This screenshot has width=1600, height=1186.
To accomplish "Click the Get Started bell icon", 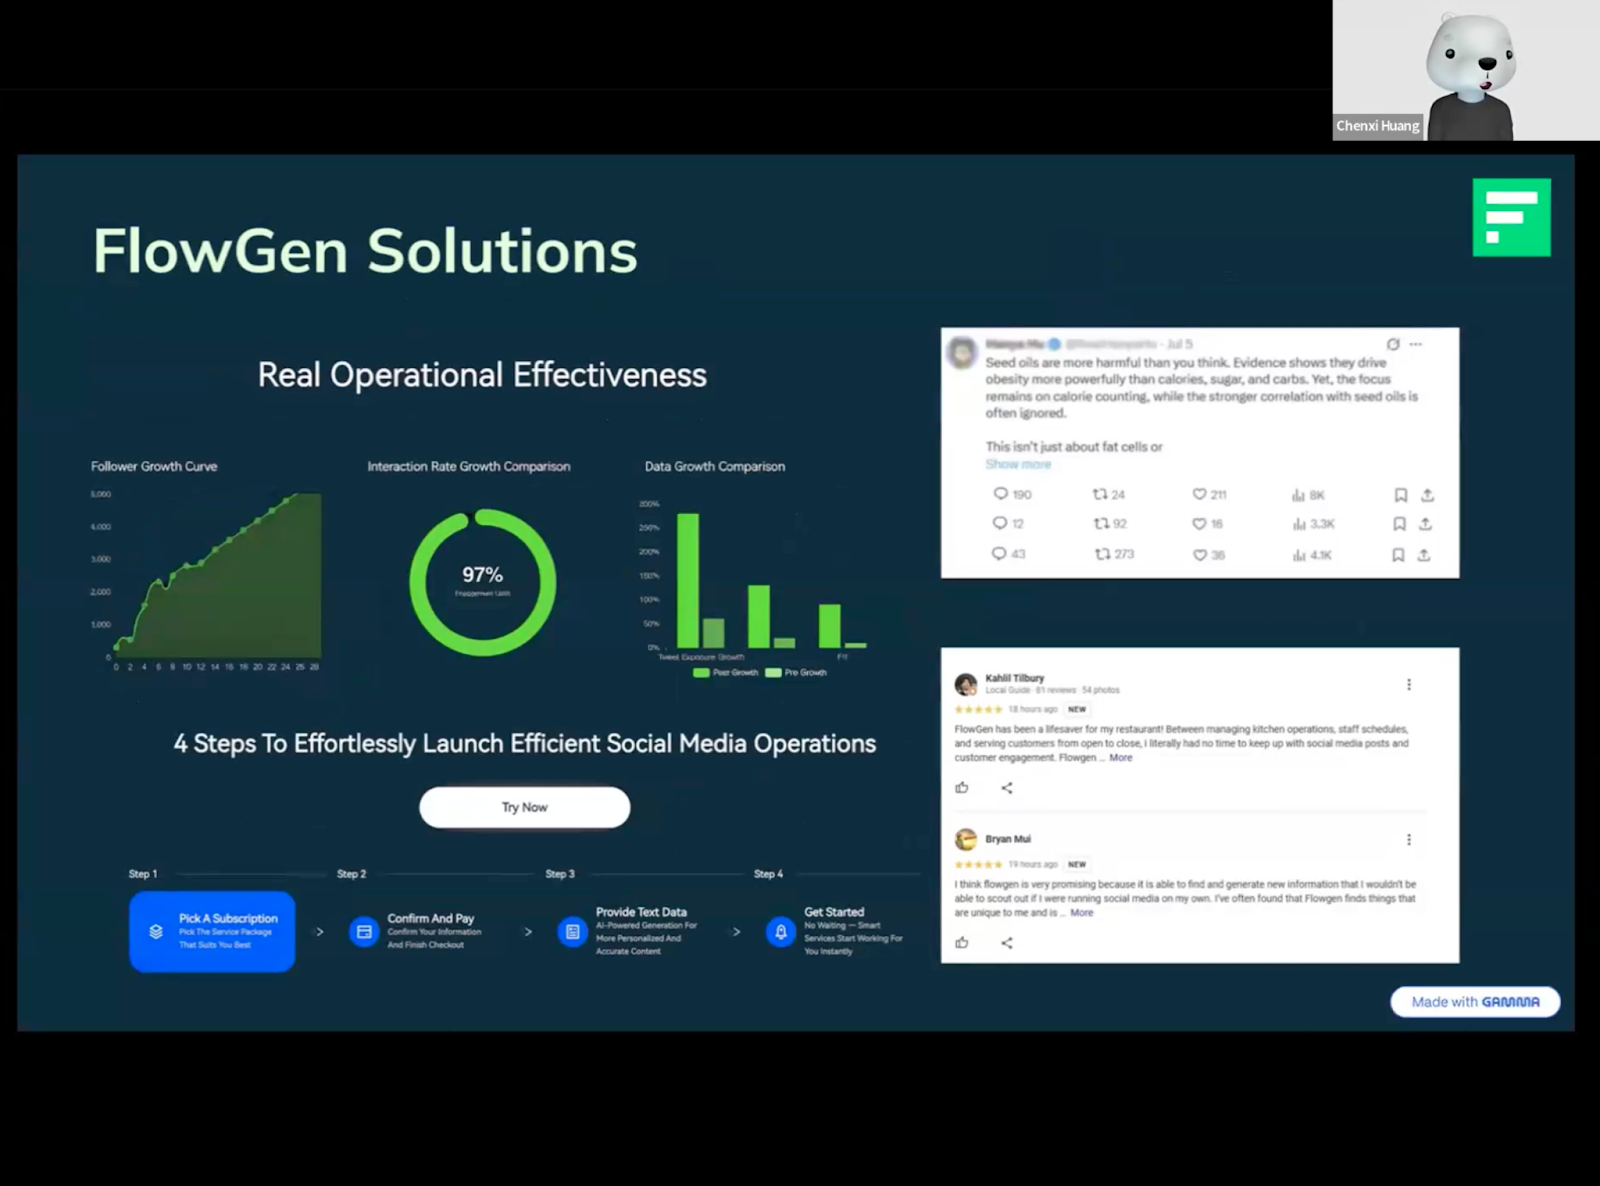I will coord(781,932).
